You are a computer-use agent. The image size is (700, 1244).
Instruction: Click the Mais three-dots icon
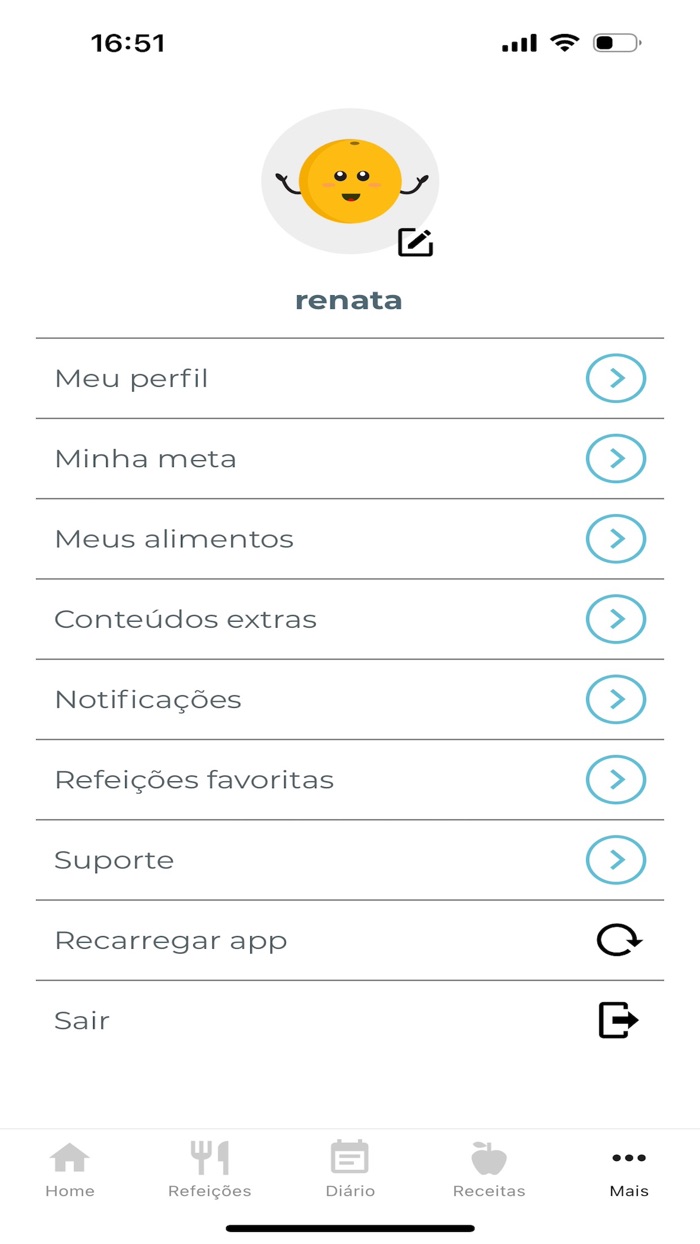pyautogui.click(x=628, y=1156)
